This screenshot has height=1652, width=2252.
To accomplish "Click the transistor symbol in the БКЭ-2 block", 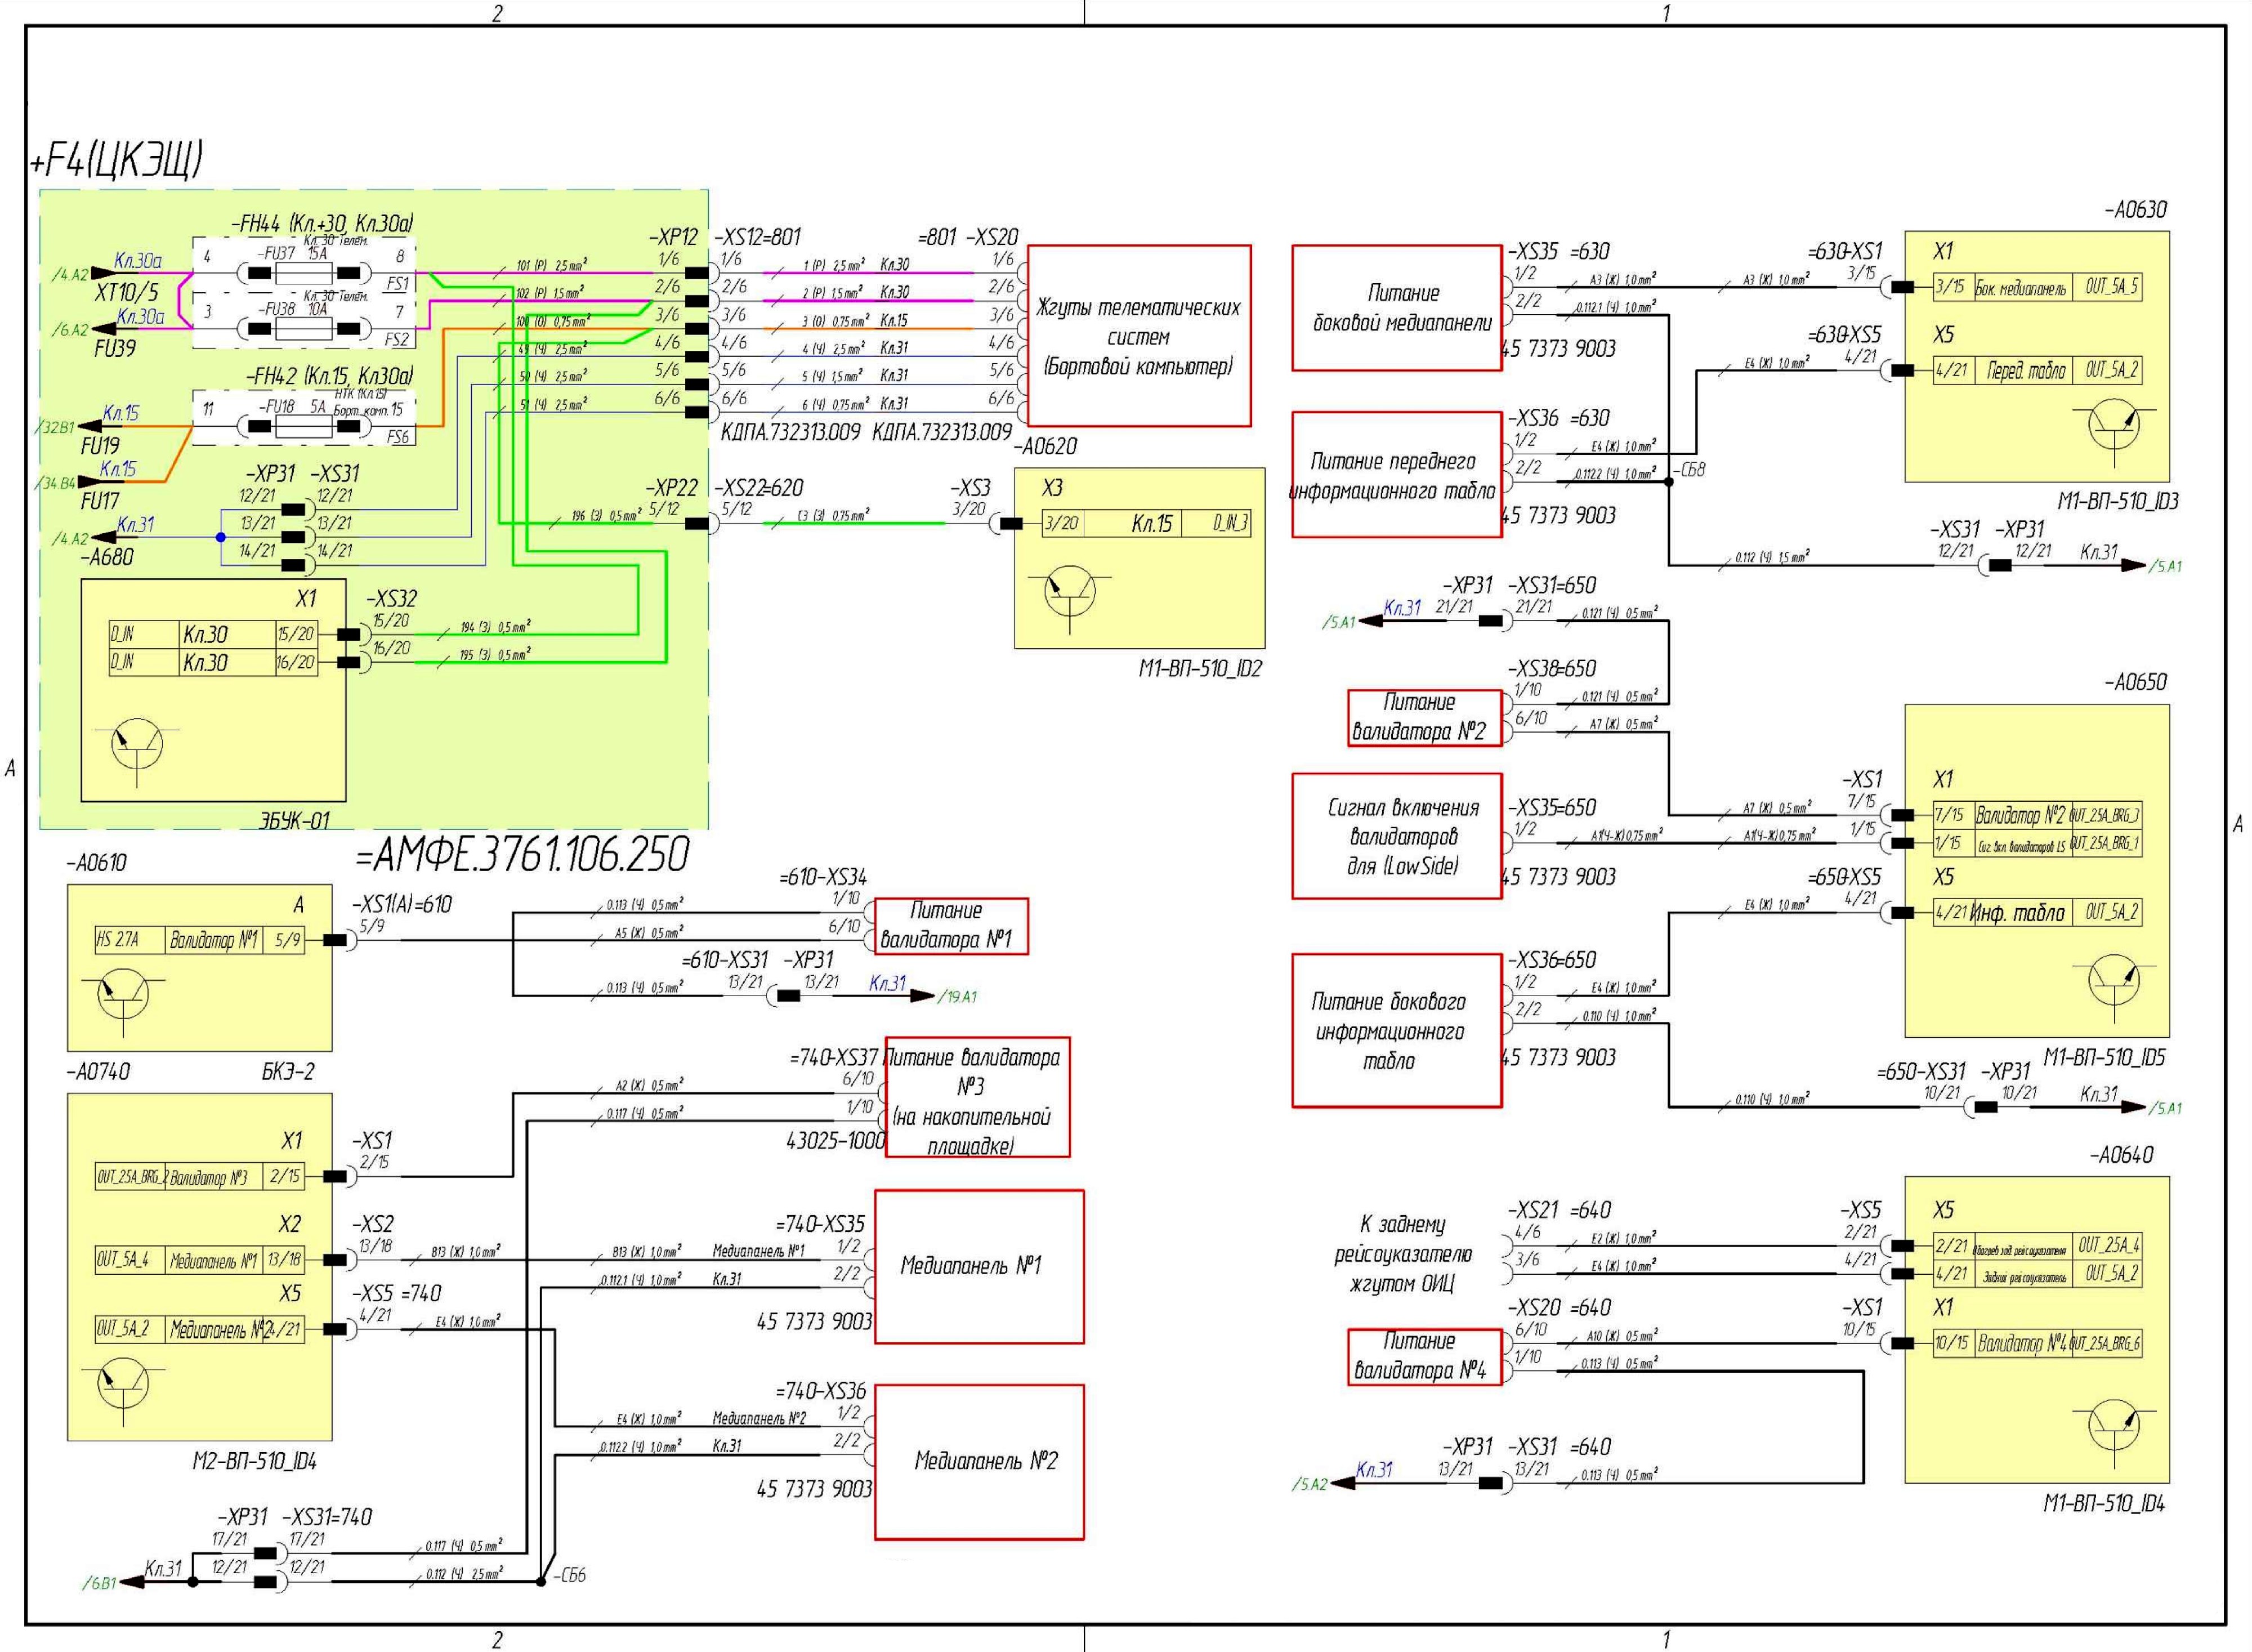I will [x=123, y=996].
